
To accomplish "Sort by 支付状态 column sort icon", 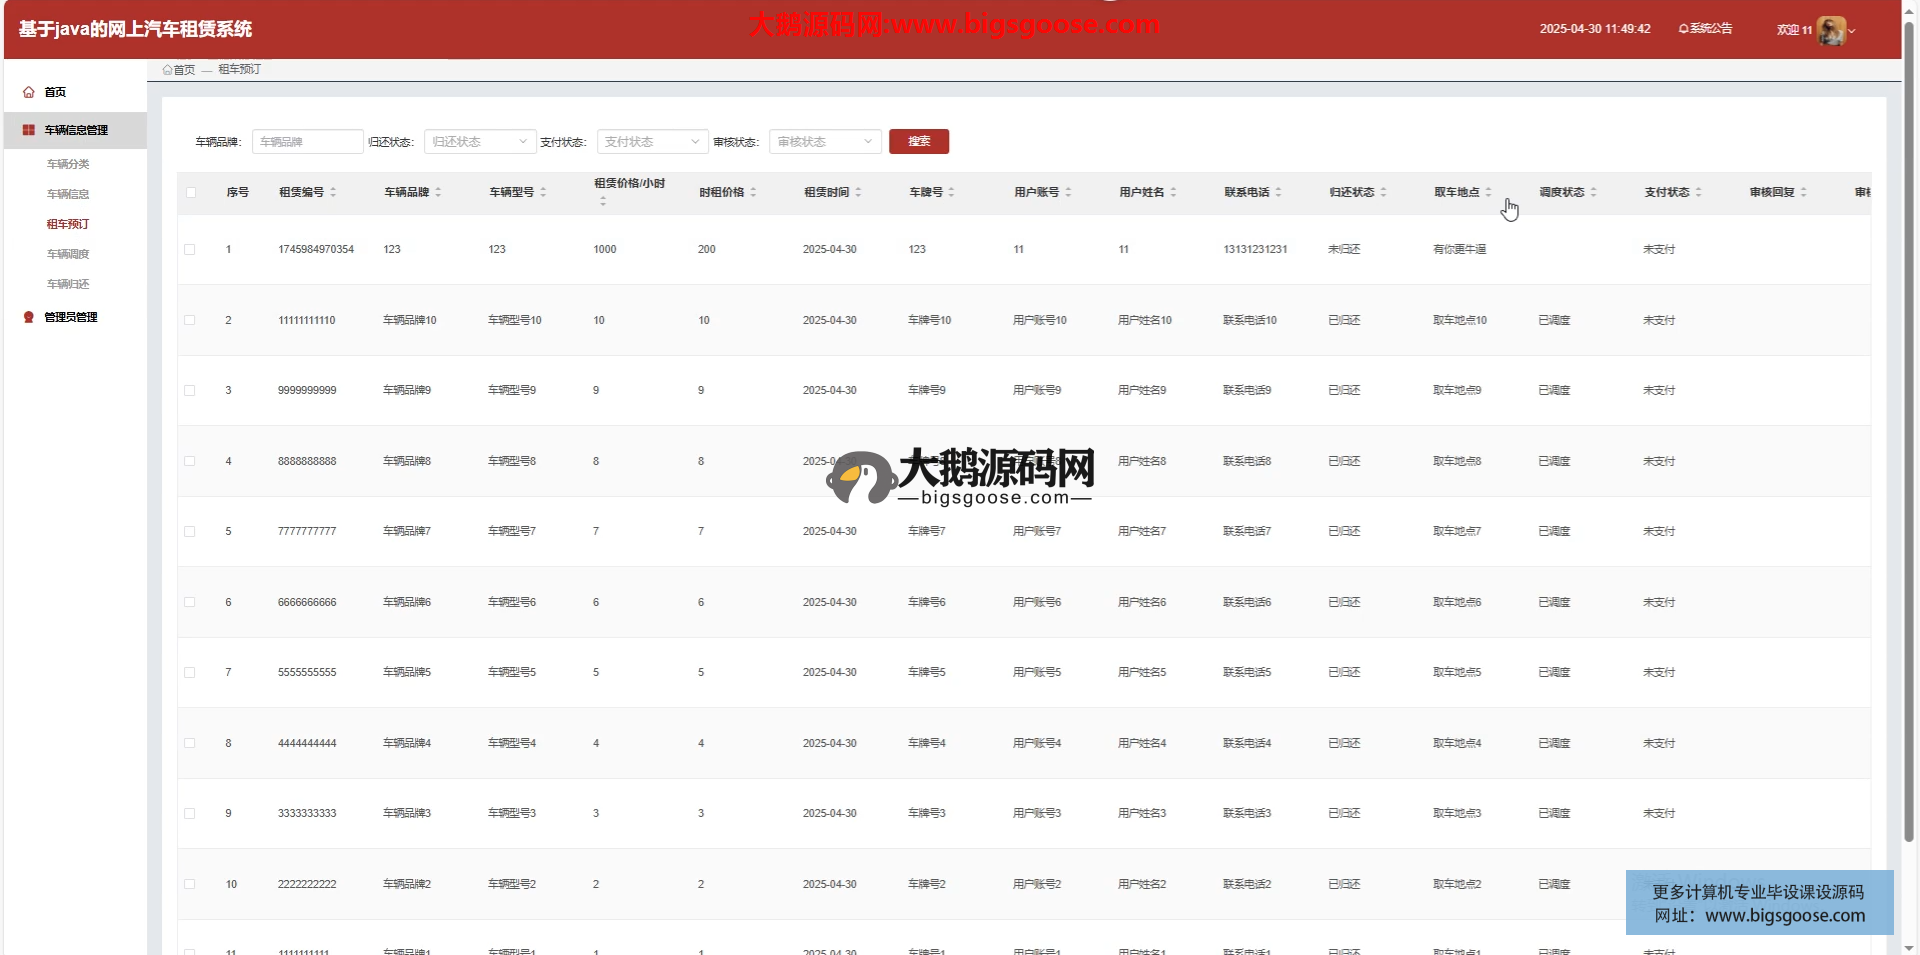I will pos(1698,192).
